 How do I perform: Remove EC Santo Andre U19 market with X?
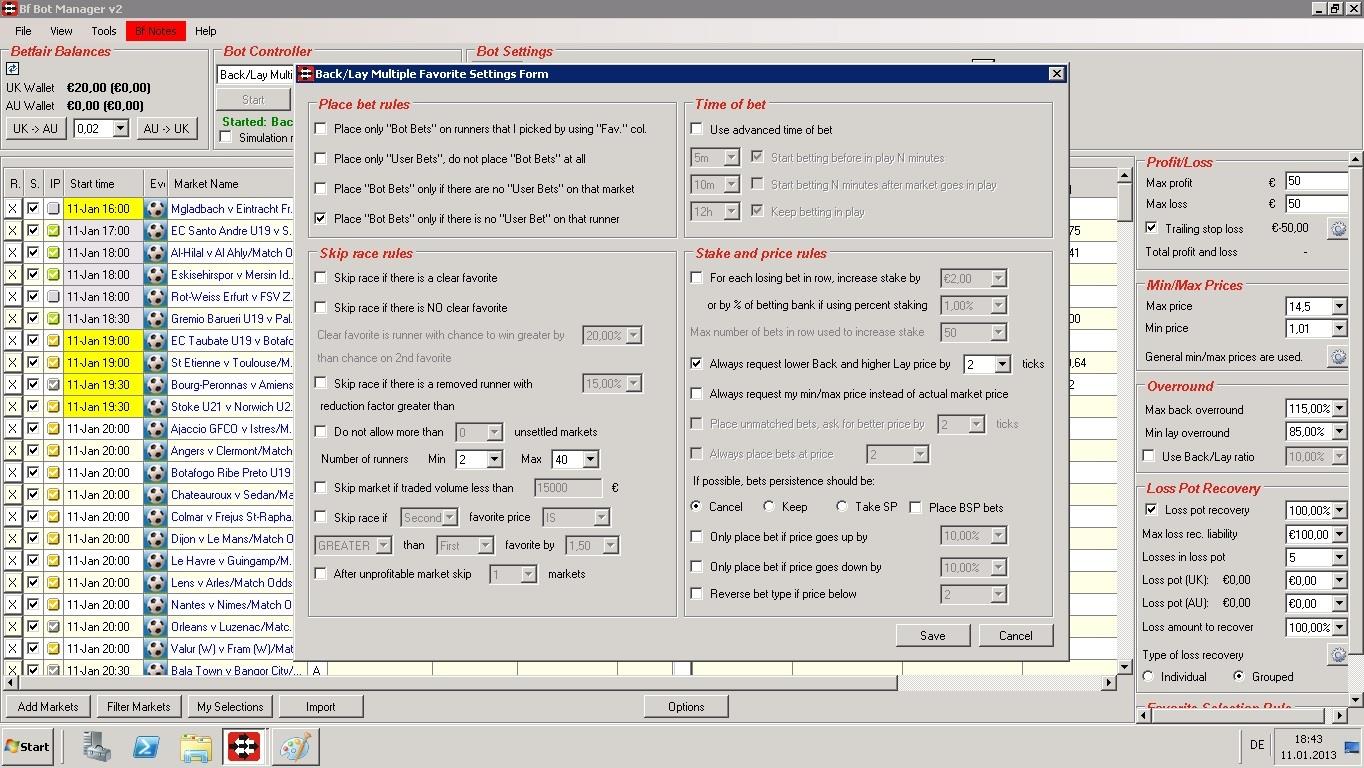point(13,231)
